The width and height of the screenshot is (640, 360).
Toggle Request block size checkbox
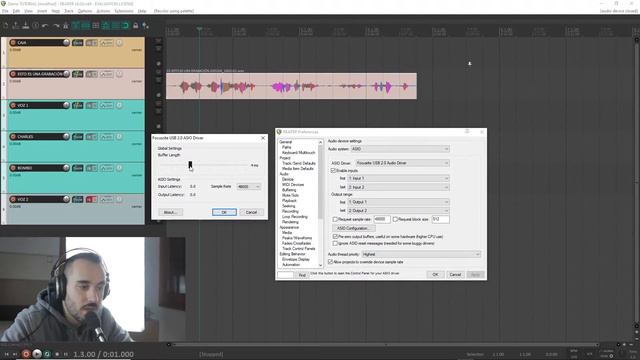point(395,220)
